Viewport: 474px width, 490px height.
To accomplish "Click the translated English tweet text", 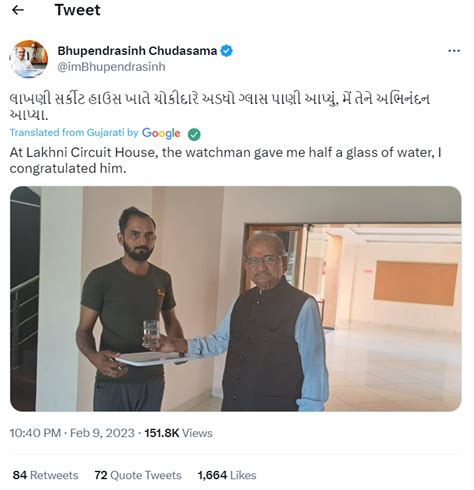I will (225, 160).
